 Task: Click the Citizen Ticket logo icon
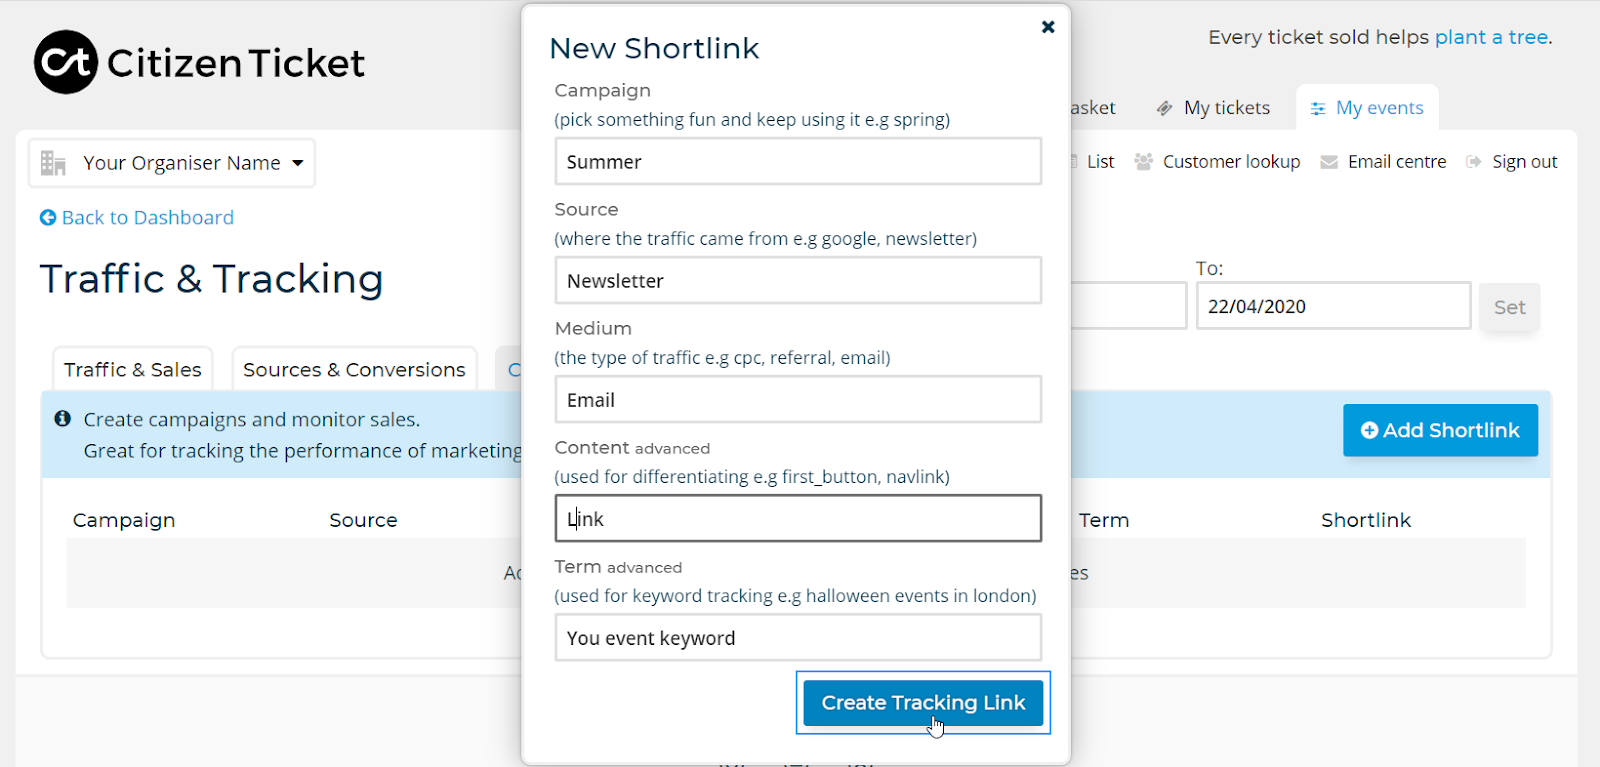point(66,62)
